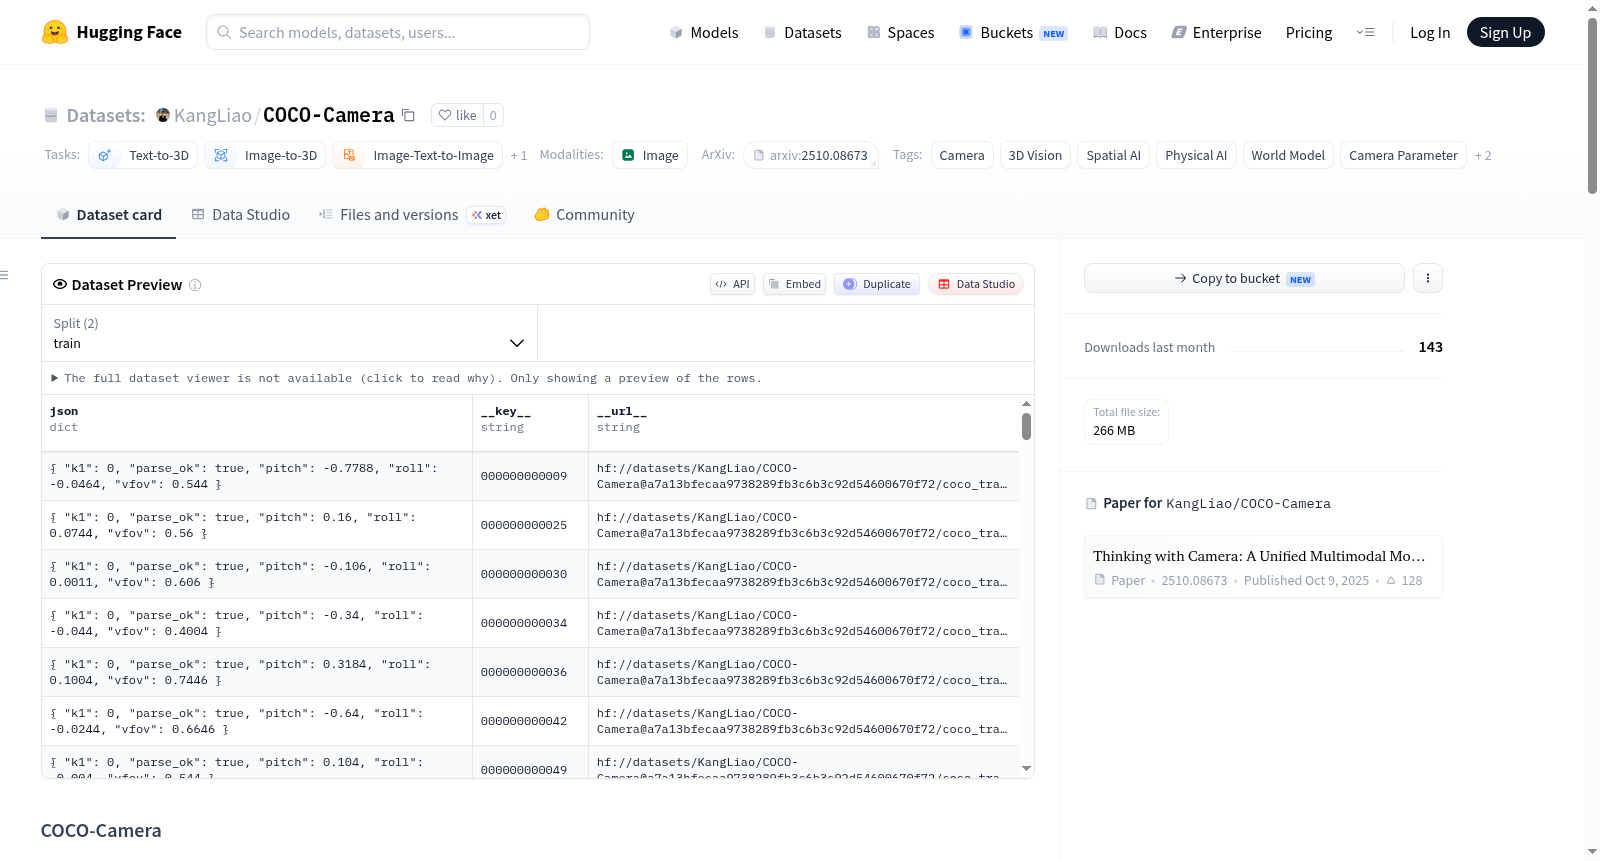Select the row with key 000000000036
Screen dimensions: 1600x861
pos(530,672)
